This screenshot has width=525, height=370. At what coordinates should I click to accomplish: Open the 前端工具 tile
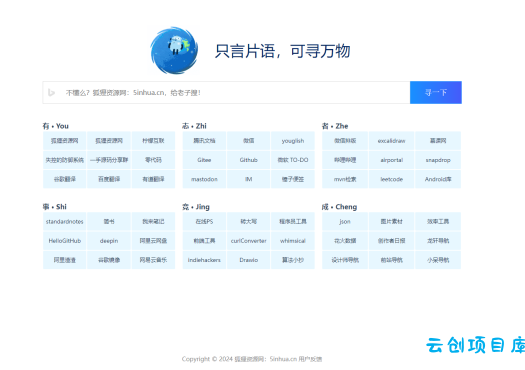pos(204,241)
